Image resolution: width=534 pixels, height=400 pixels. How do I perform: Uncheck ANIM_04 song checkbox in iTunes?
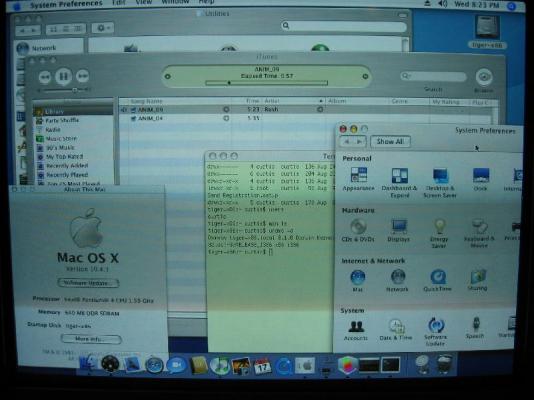point(134,118)
